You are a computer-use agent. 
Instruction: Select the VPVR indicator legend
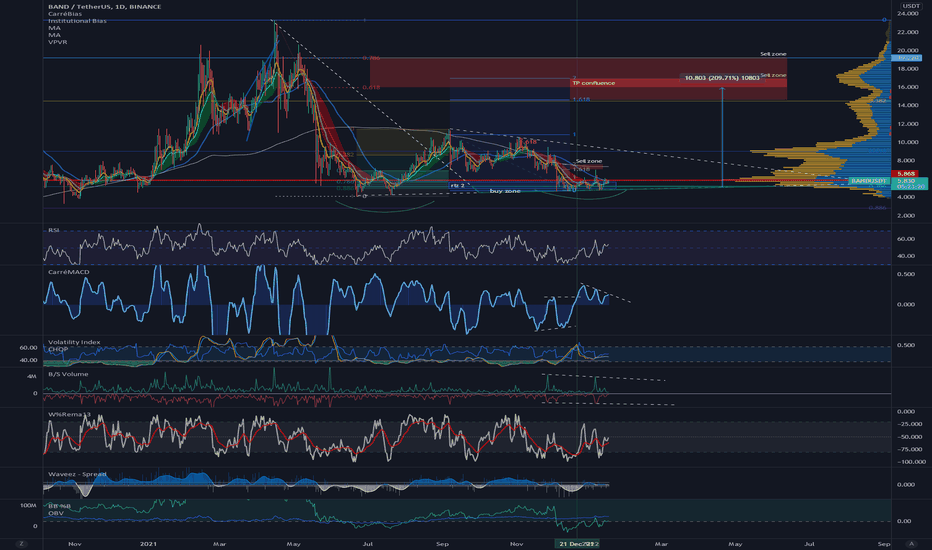(x=58, y=42)
